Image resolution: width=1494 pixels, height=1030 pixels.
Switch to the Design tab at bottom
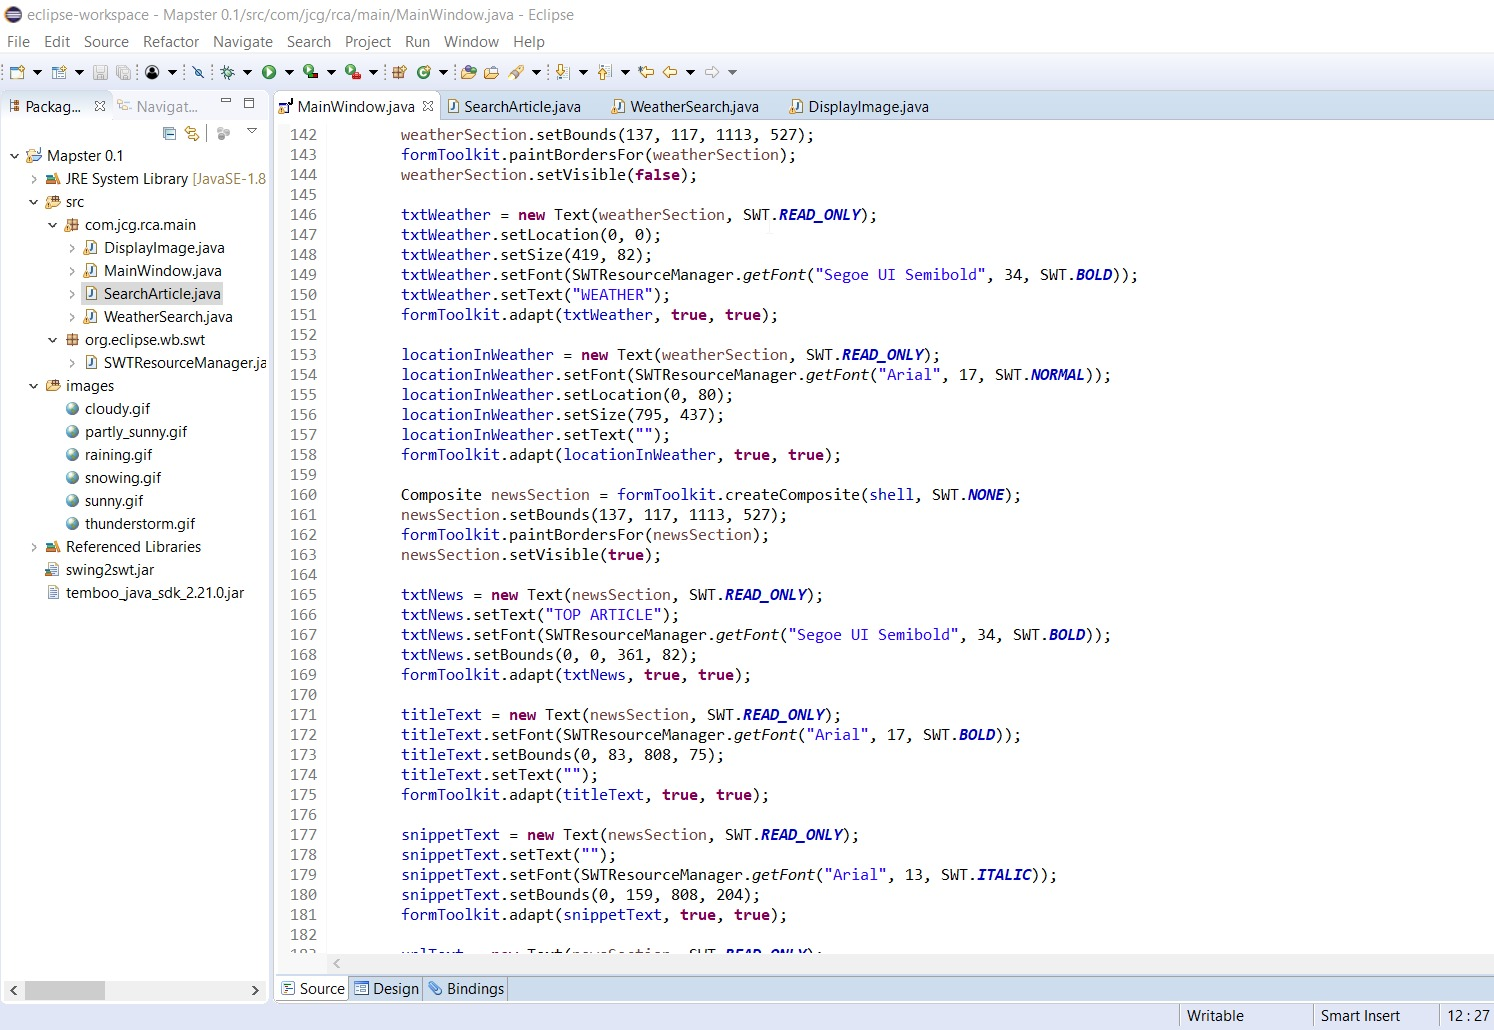point(387,988)
